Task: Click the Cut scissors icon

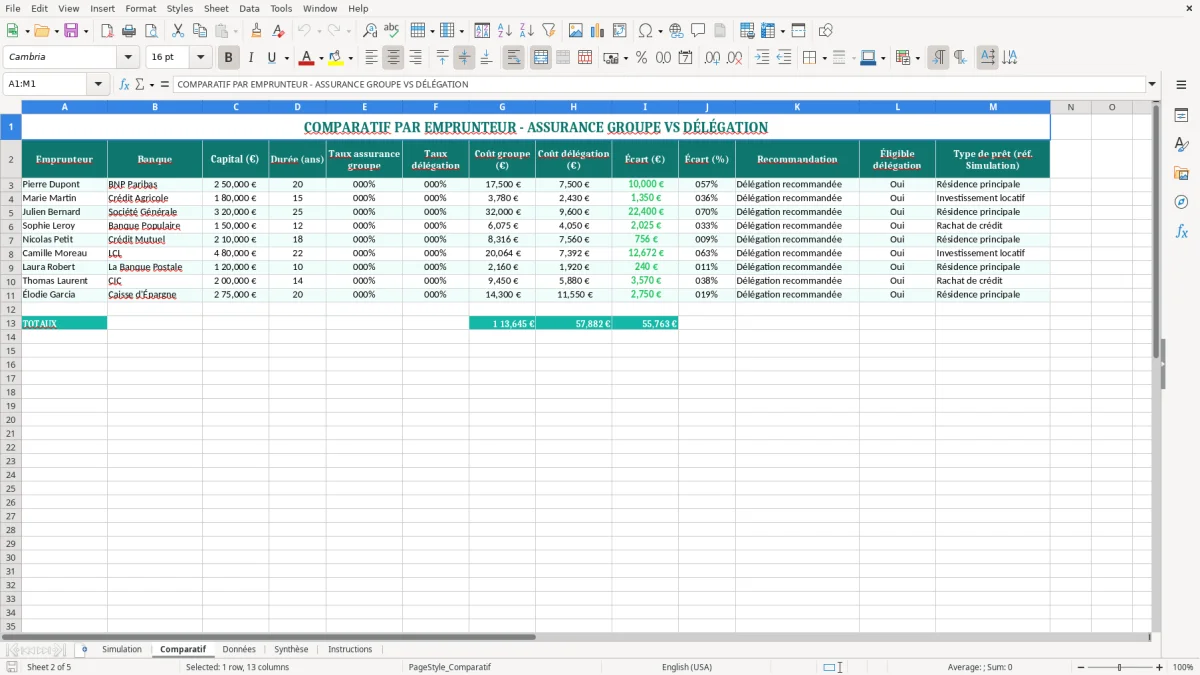Action: pos(178,31)
